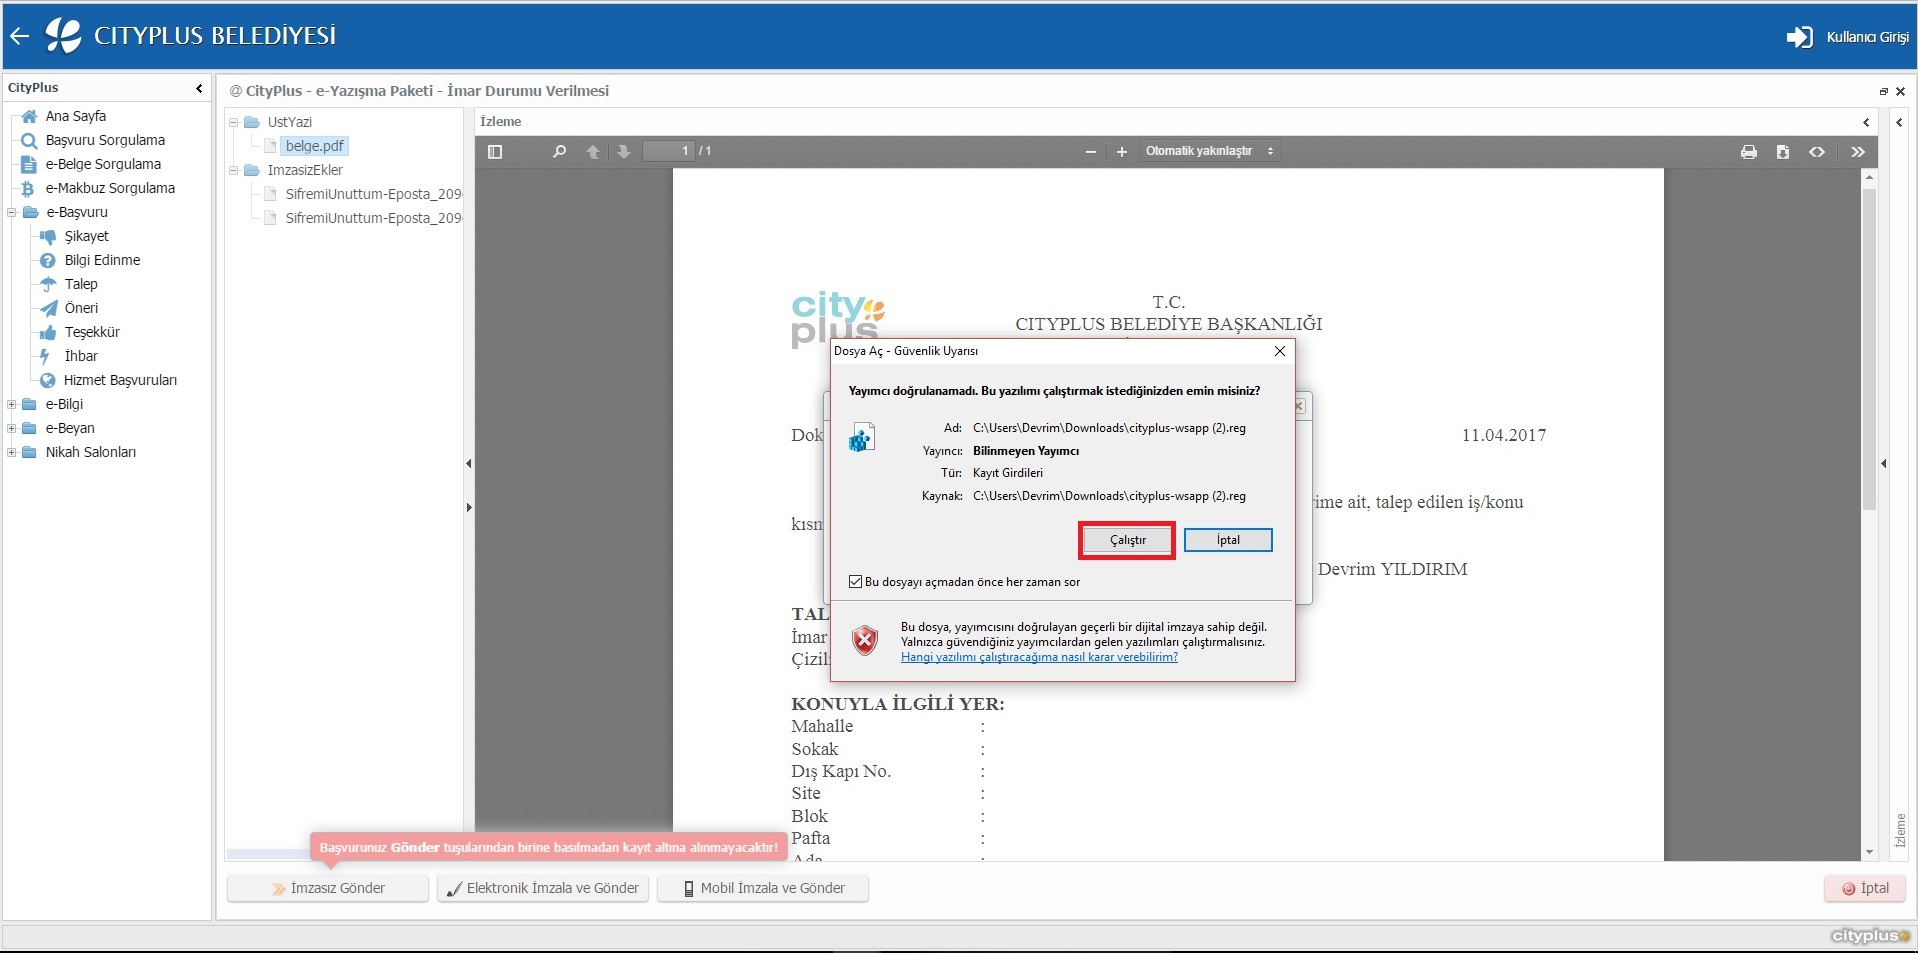The image size is (1918, 953).
Task: Zoom out the PDF with minus button
Action: point(1091,152)
